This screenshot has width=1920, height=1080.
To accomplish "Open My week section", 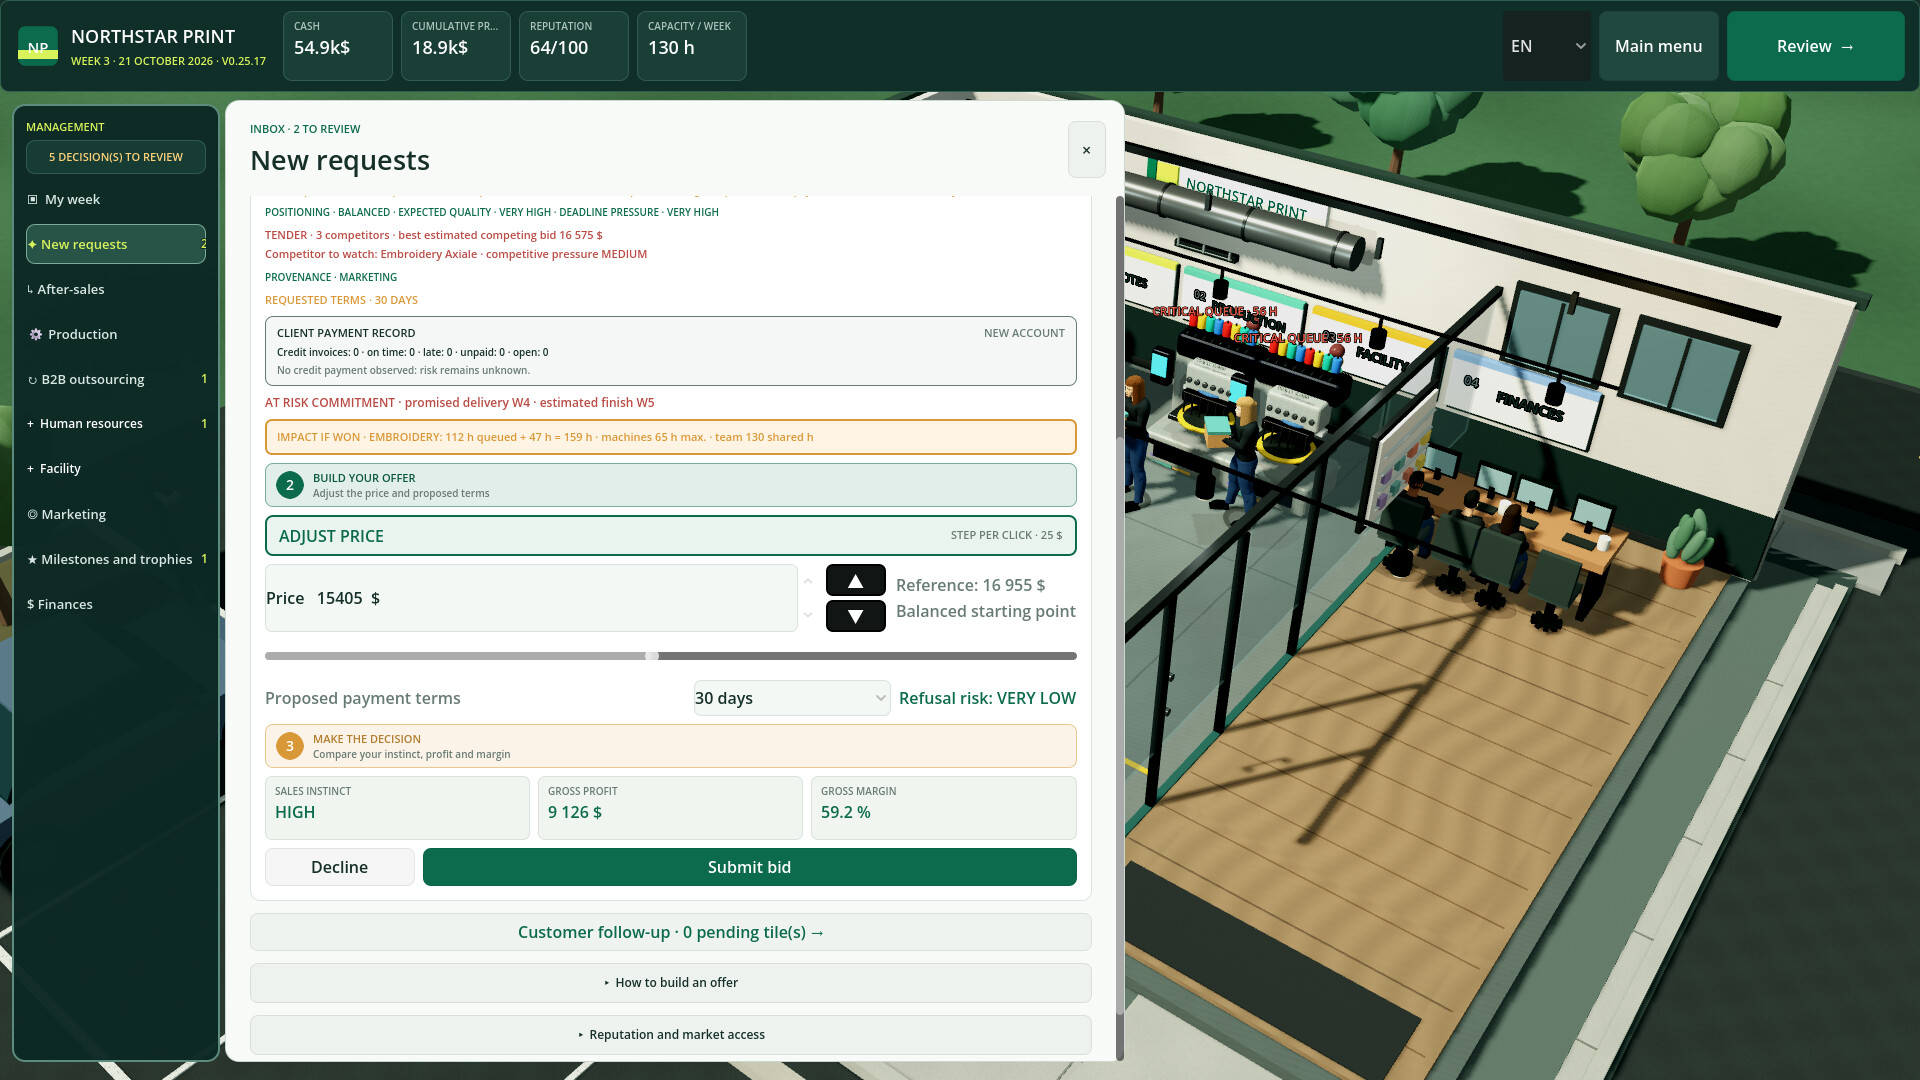I will (x=116, y=199).
